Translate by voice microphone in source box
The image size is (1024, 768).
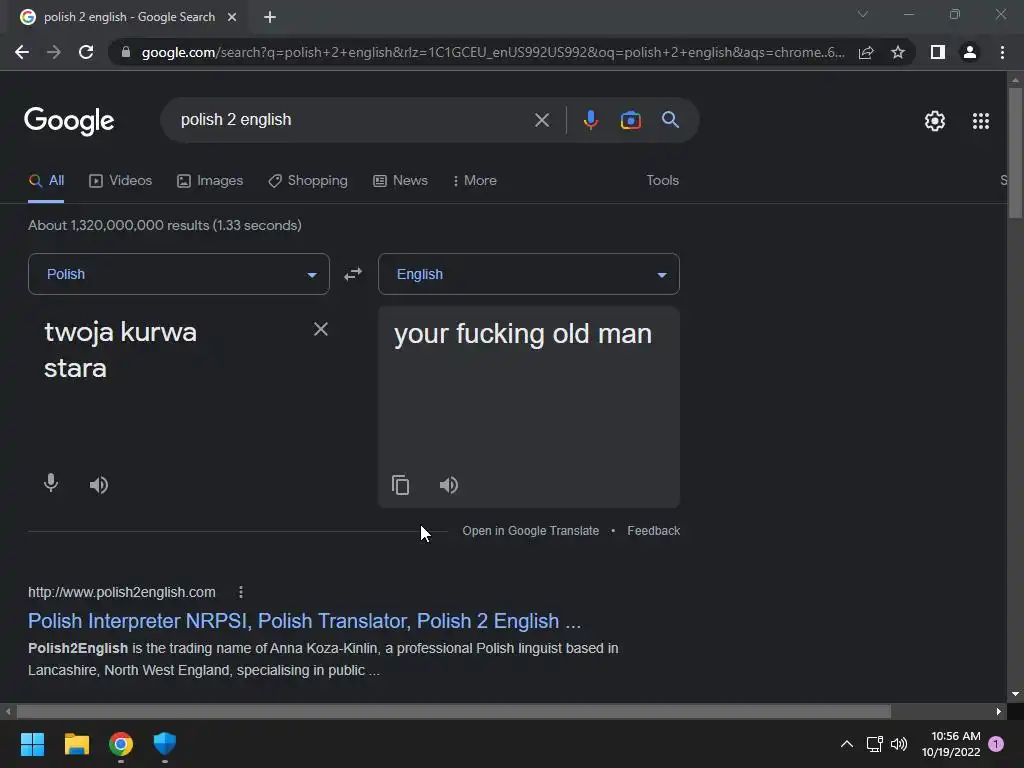[x=51, y=483]
